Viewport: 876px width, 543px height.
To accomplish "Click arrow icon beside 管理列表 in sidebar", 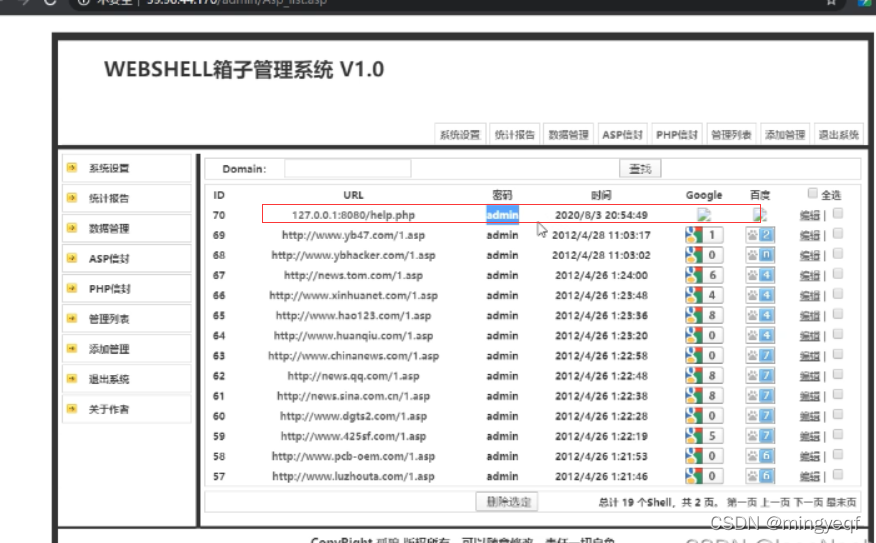I will (72, 318).
